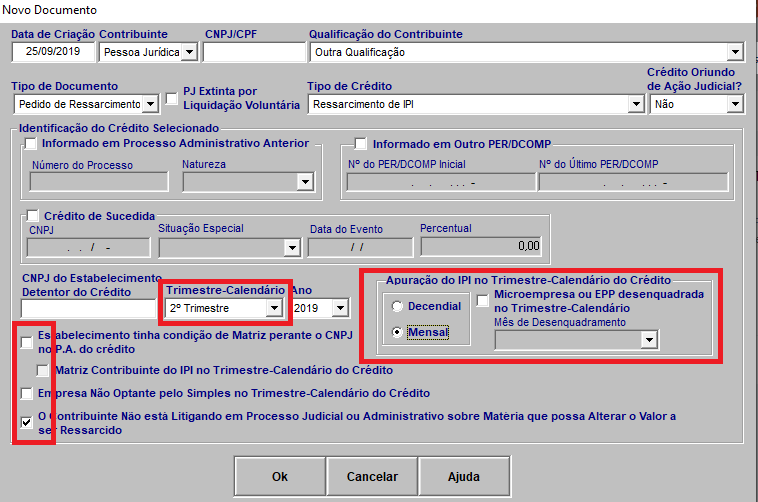Image resolution: width=758 pixels, height=502 pixels.
Task: Expand the Ano 2019 dropdown
Action: 341,308
